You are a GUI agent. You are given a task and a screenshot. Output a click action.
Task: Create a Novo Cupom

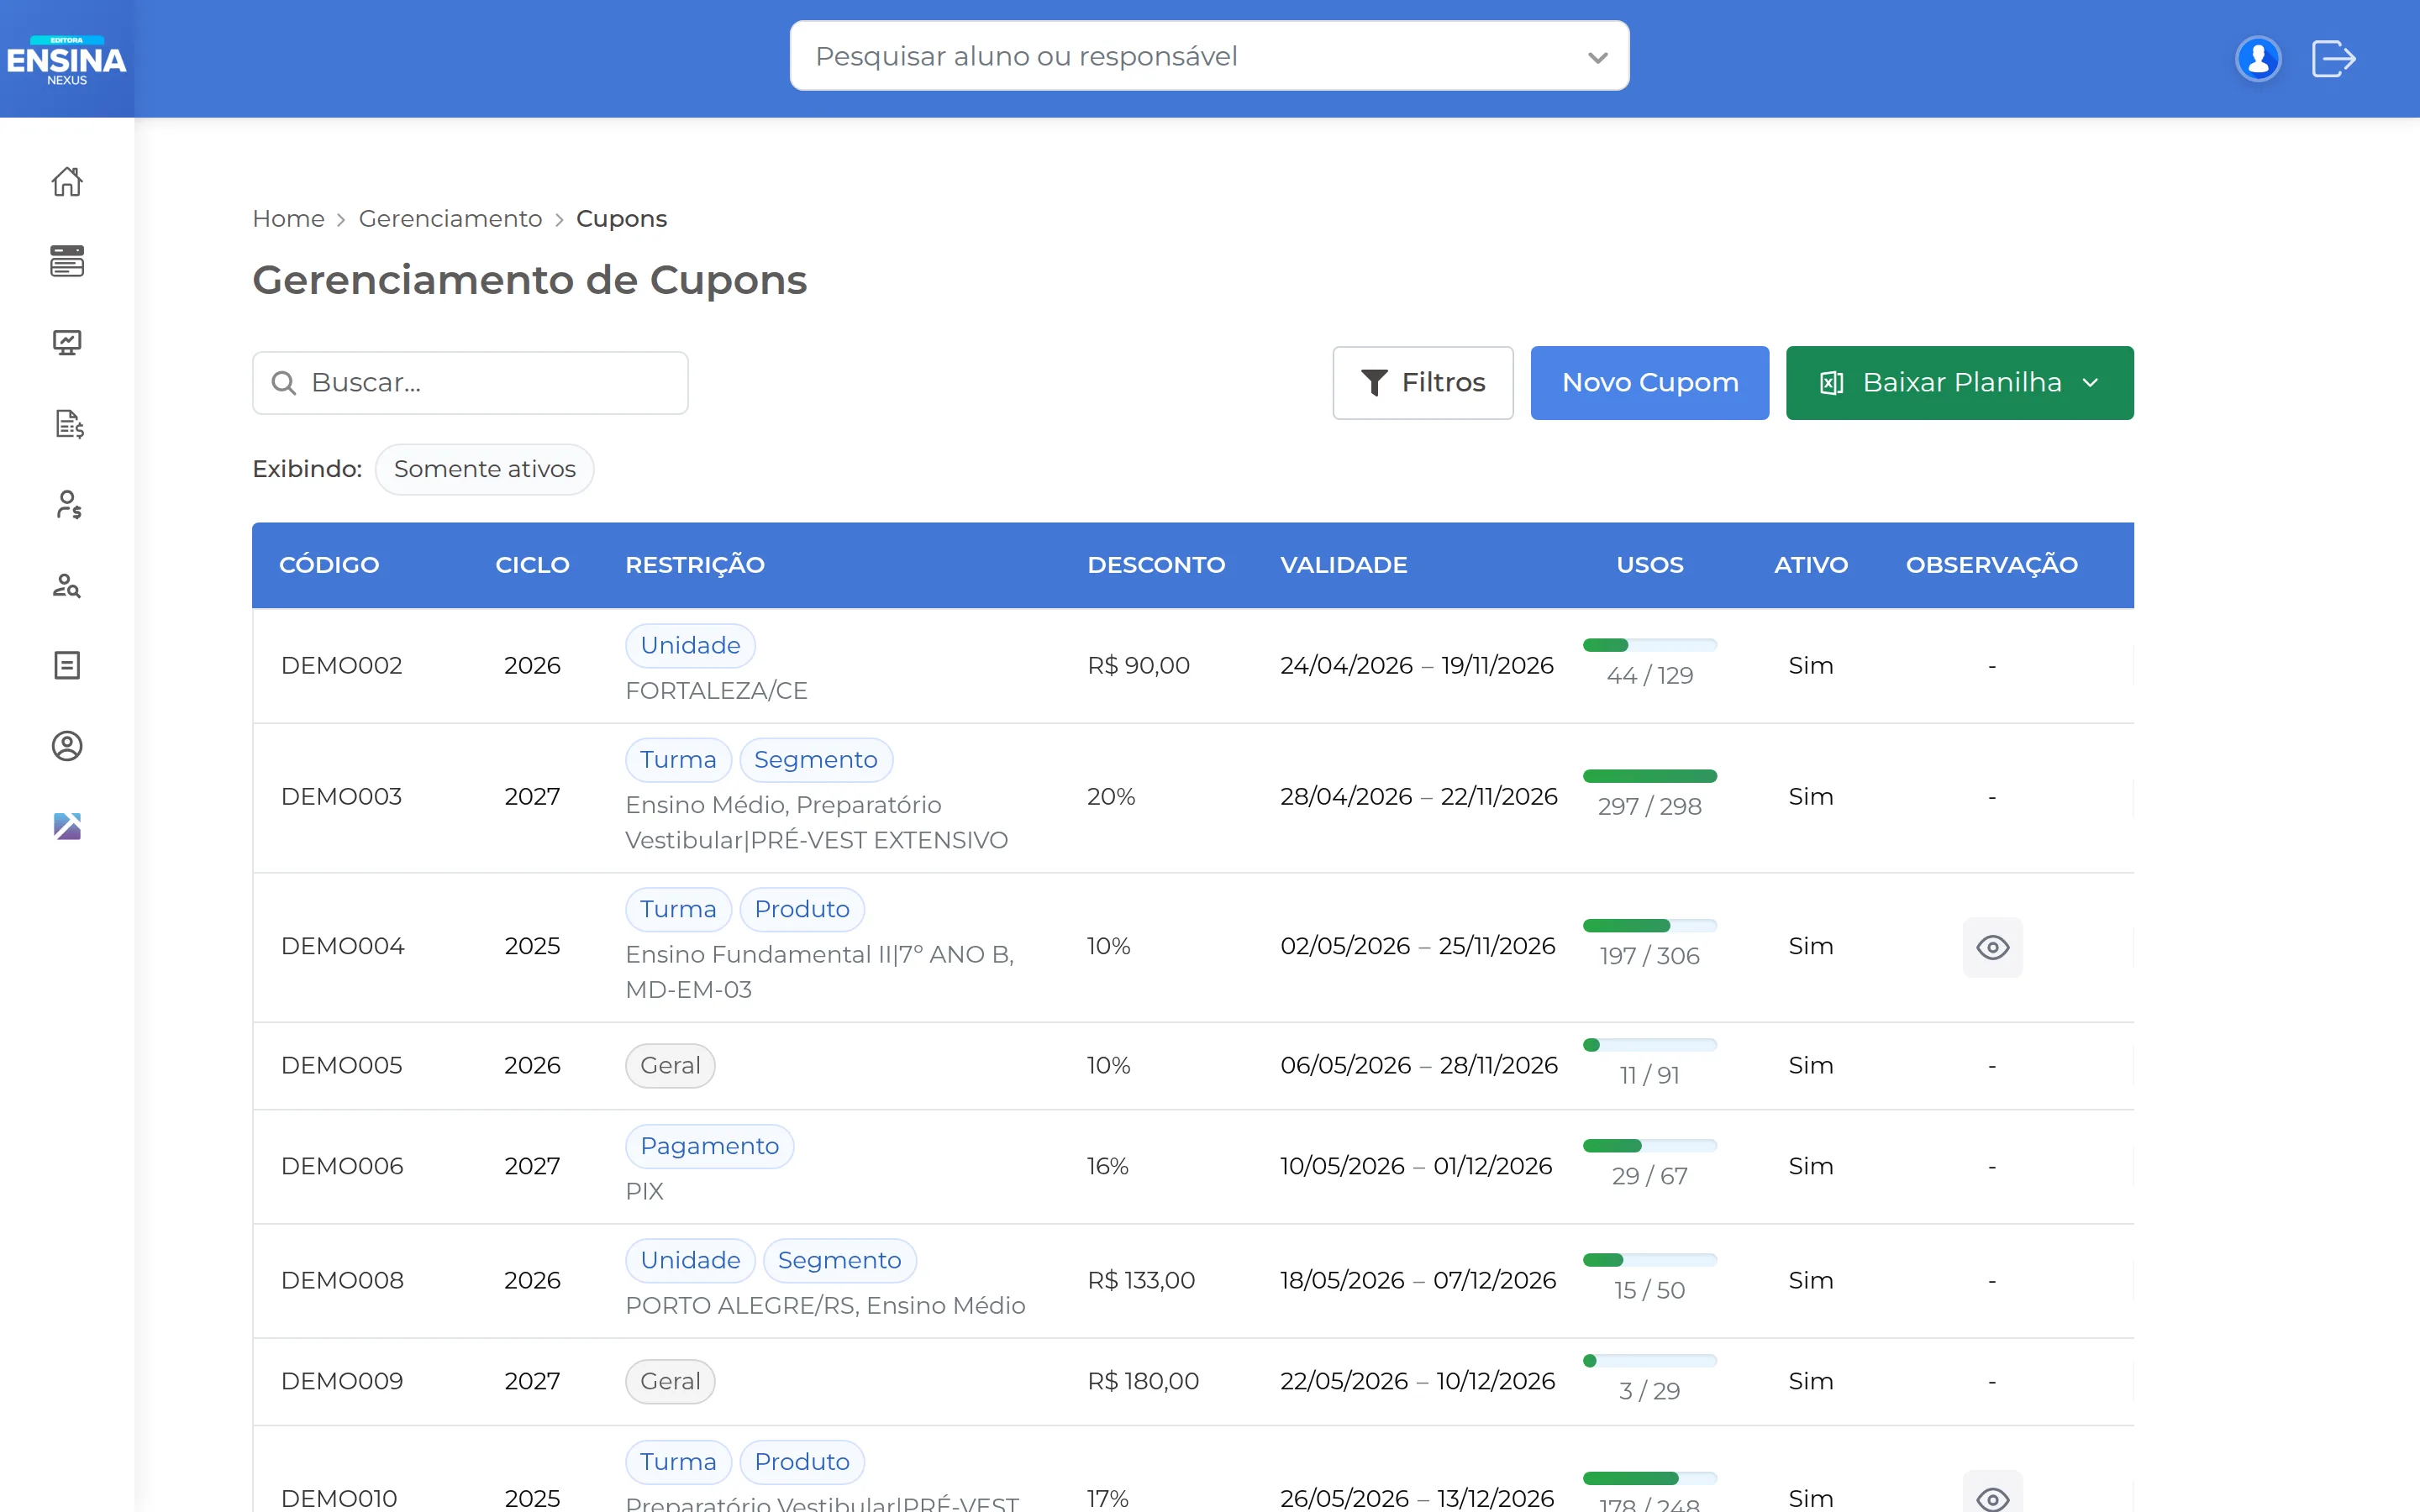coord(1649,383)
